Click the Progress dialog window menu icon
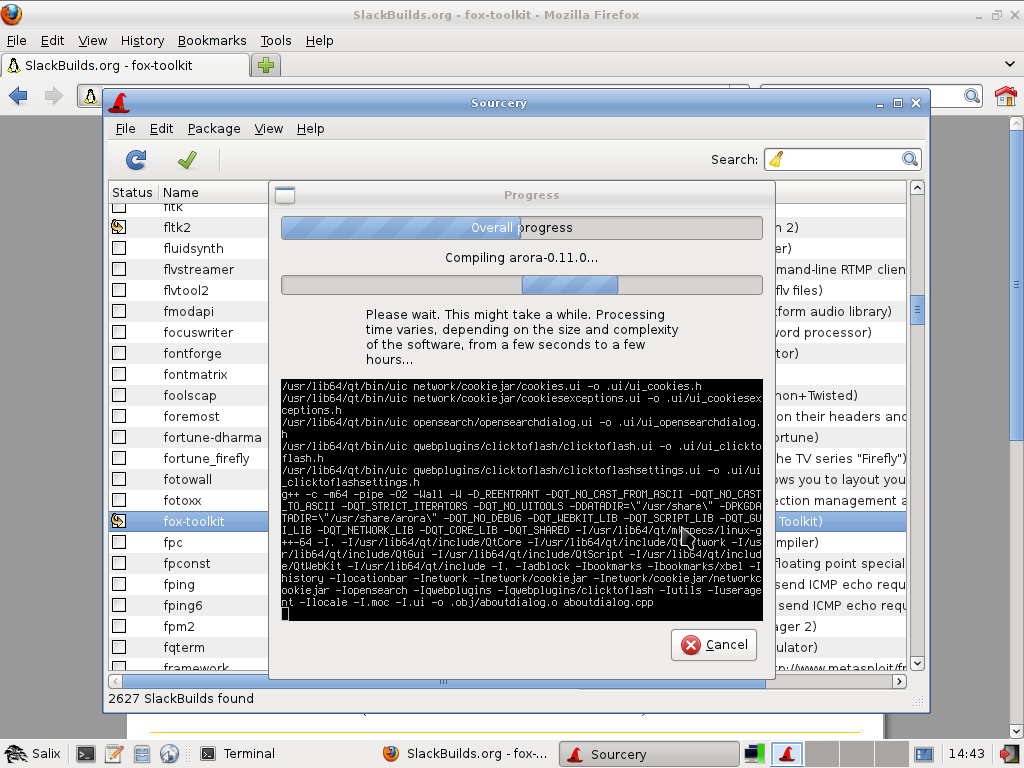 point(285,195)
